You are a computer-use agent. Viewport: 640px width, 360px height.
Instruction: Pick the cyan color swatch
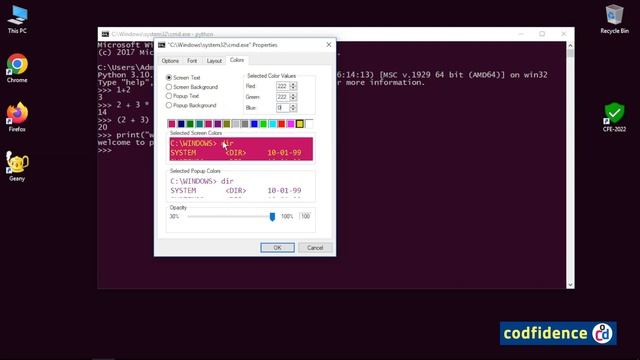(x=272, y=124)
